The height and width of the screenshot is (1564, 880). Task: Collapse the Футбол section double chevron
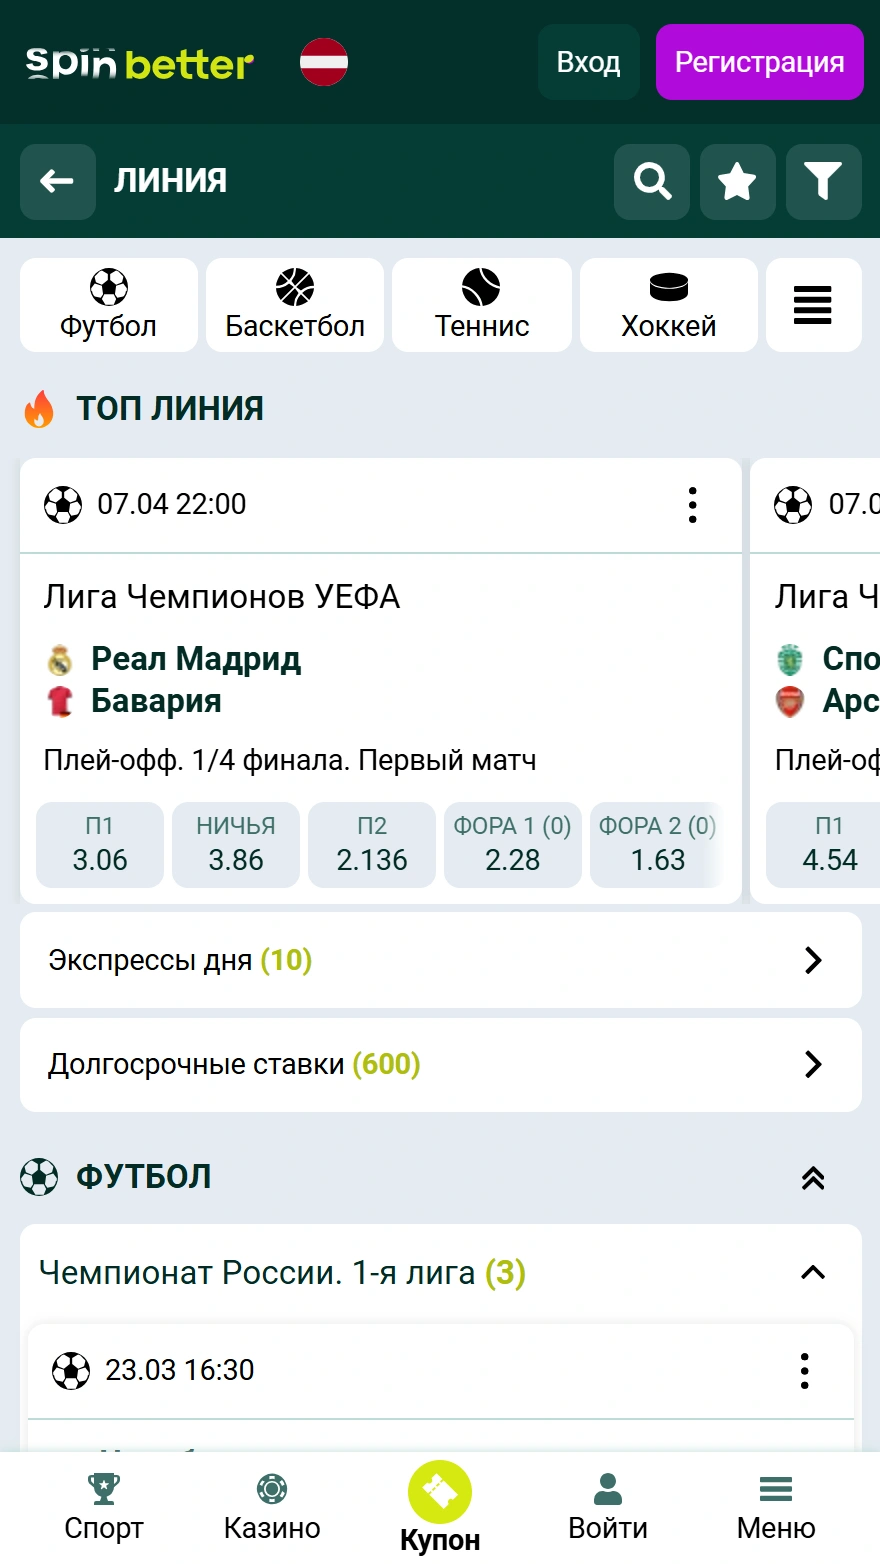pyautogui.click(x=813, y=1177)
